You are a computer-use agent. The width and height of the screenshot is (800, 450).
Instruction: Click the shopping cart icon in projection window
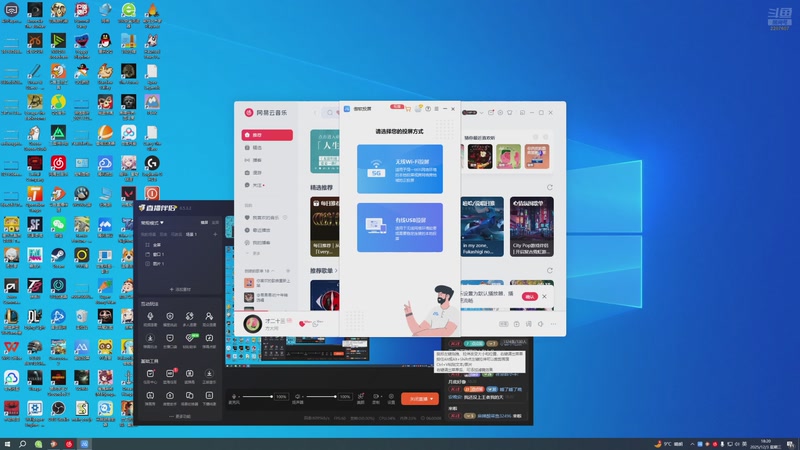tap(408, 109)
